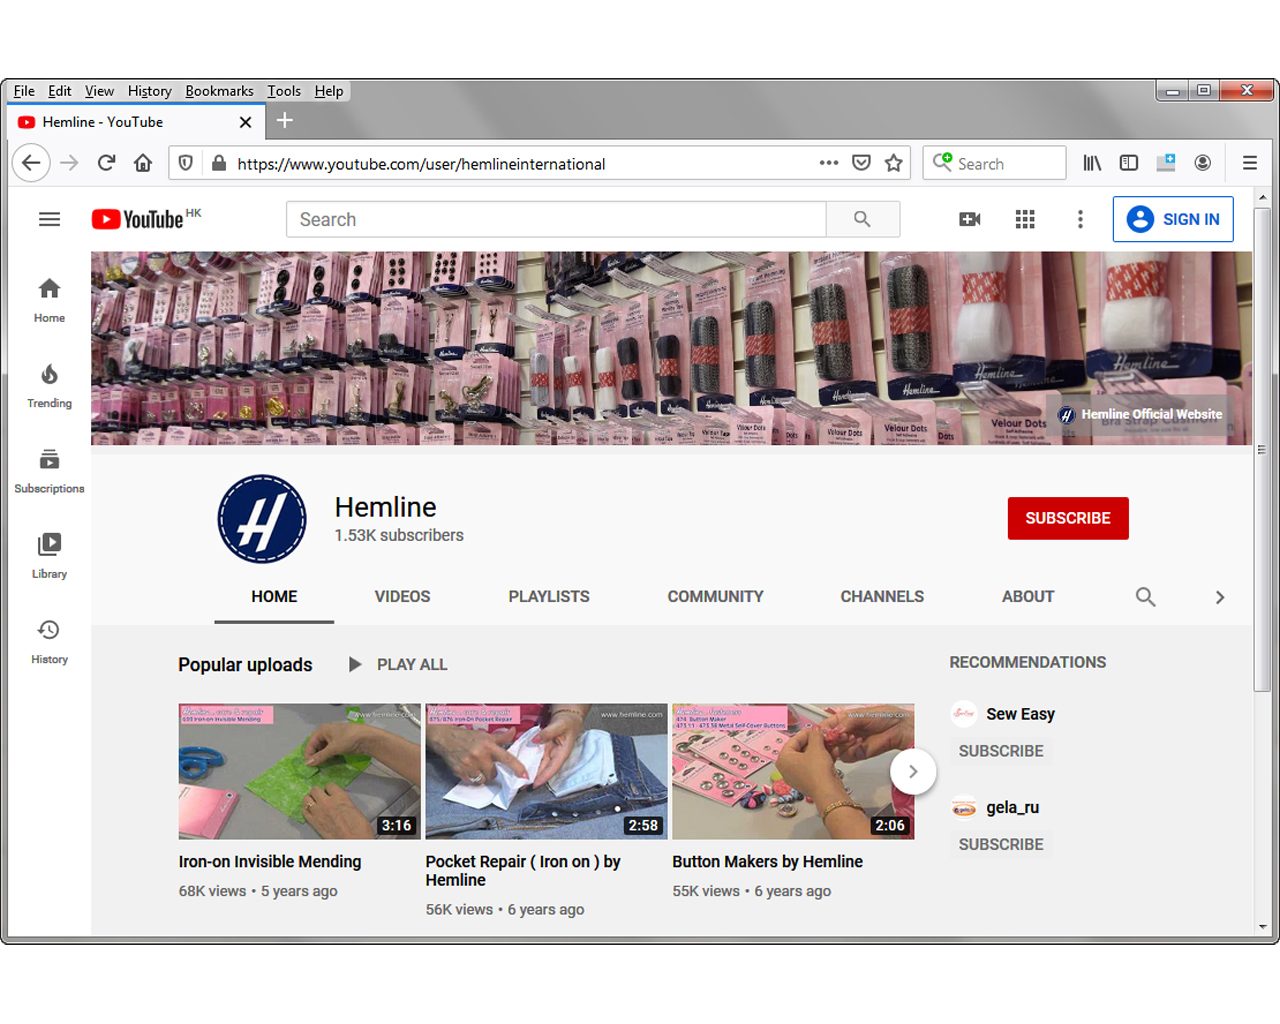Play the Pocket Repair video thumbnail
The height and width of the screenshot is (1024, 1280).
click(546, 771)
